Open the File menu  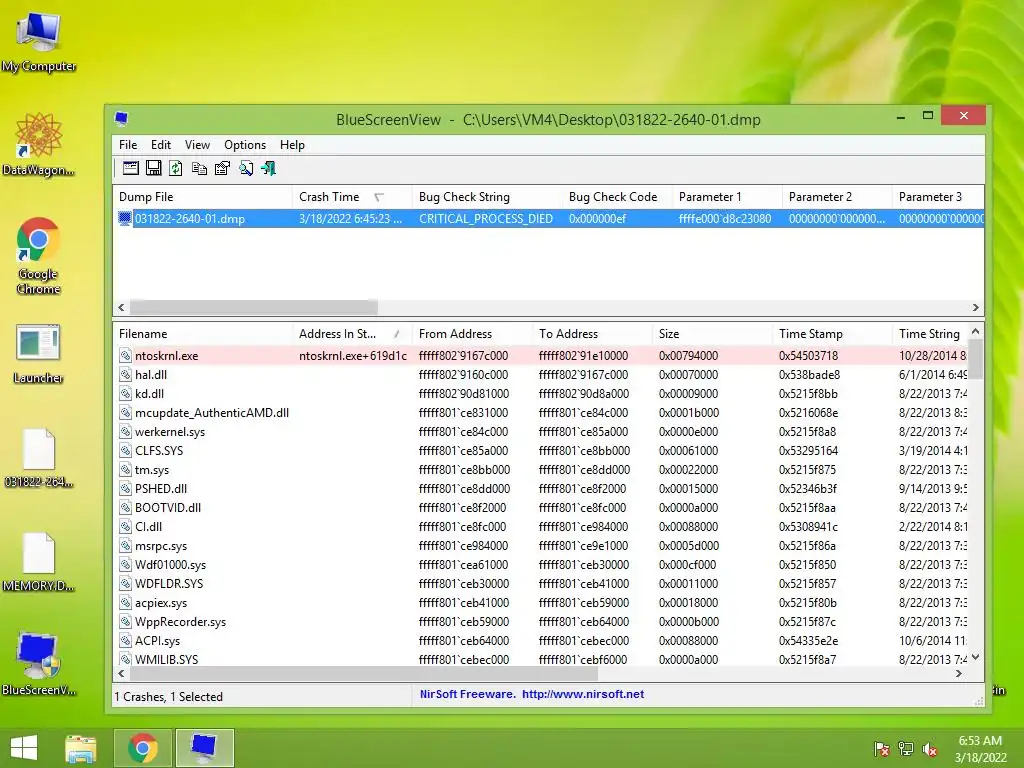pyautogui.click(x=128, y=145)
